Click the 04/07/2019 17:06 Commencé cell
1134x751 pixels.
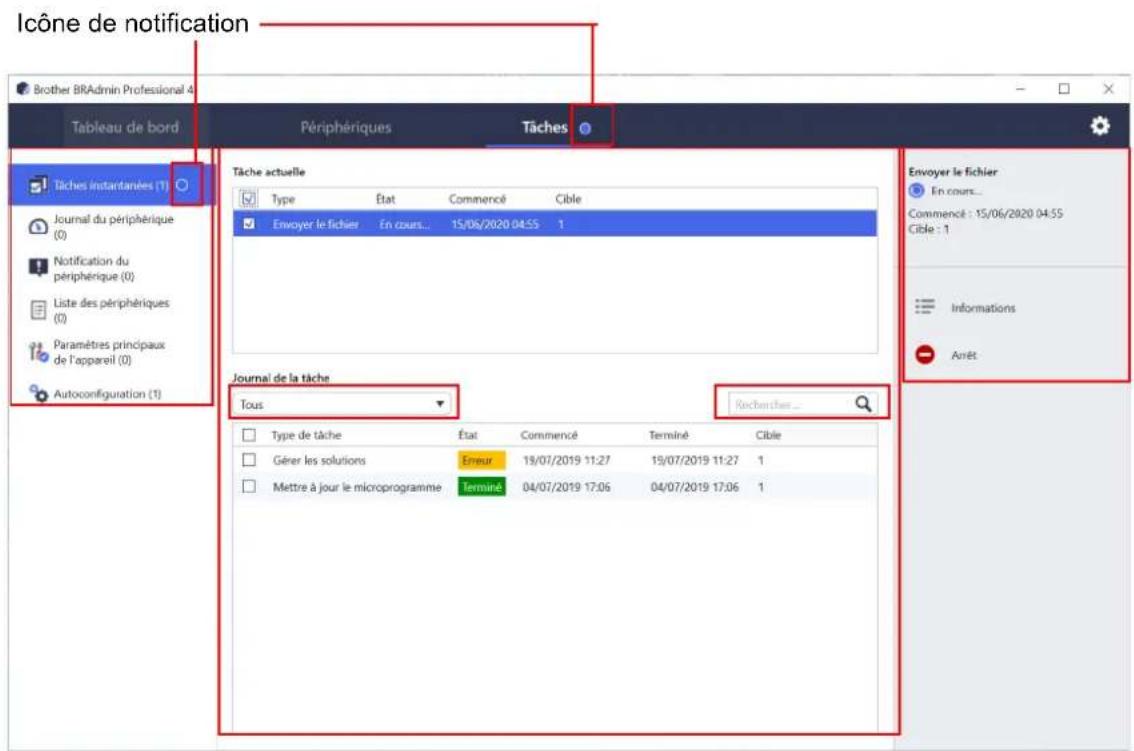[566, 487]
